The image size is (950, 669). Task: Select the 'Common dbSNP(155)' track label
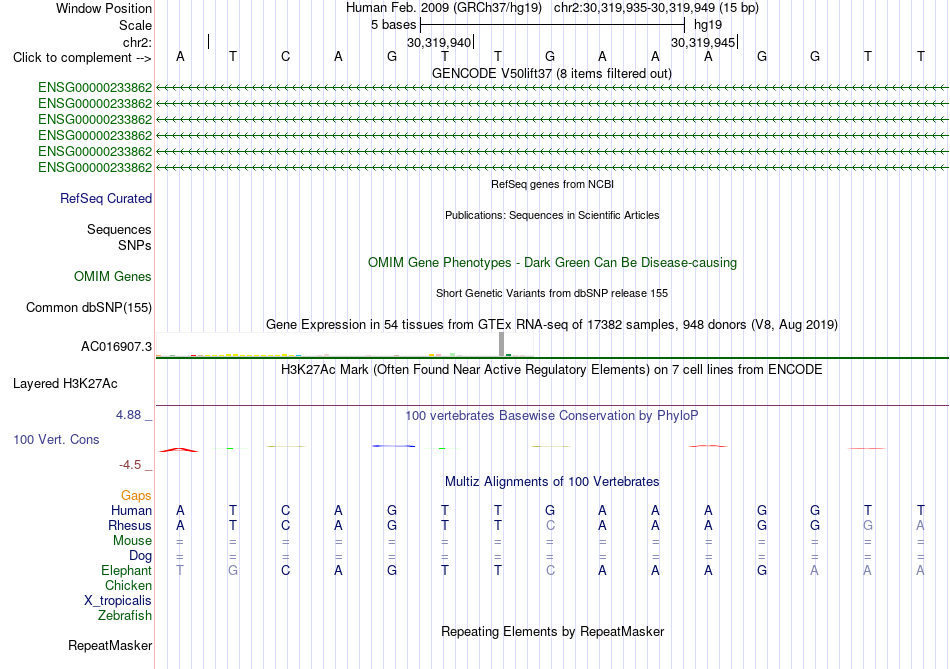point(88,307)
